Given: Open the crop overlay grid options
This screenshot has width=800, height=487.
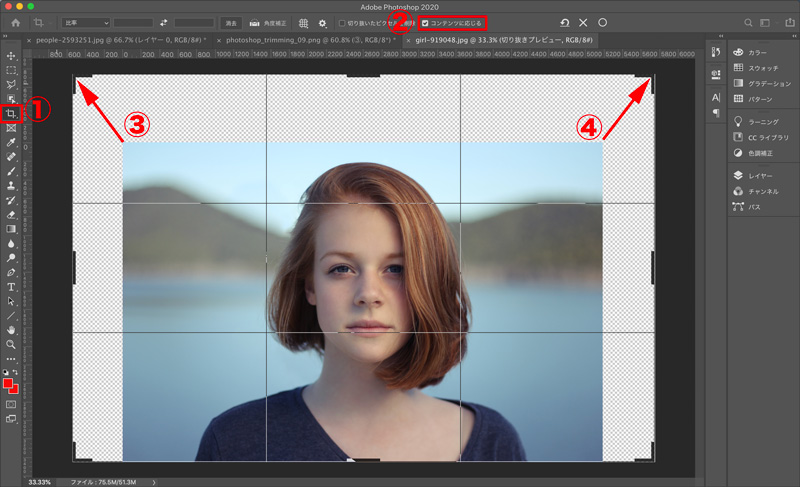Looking at the screenshot, I should point(304,23).
